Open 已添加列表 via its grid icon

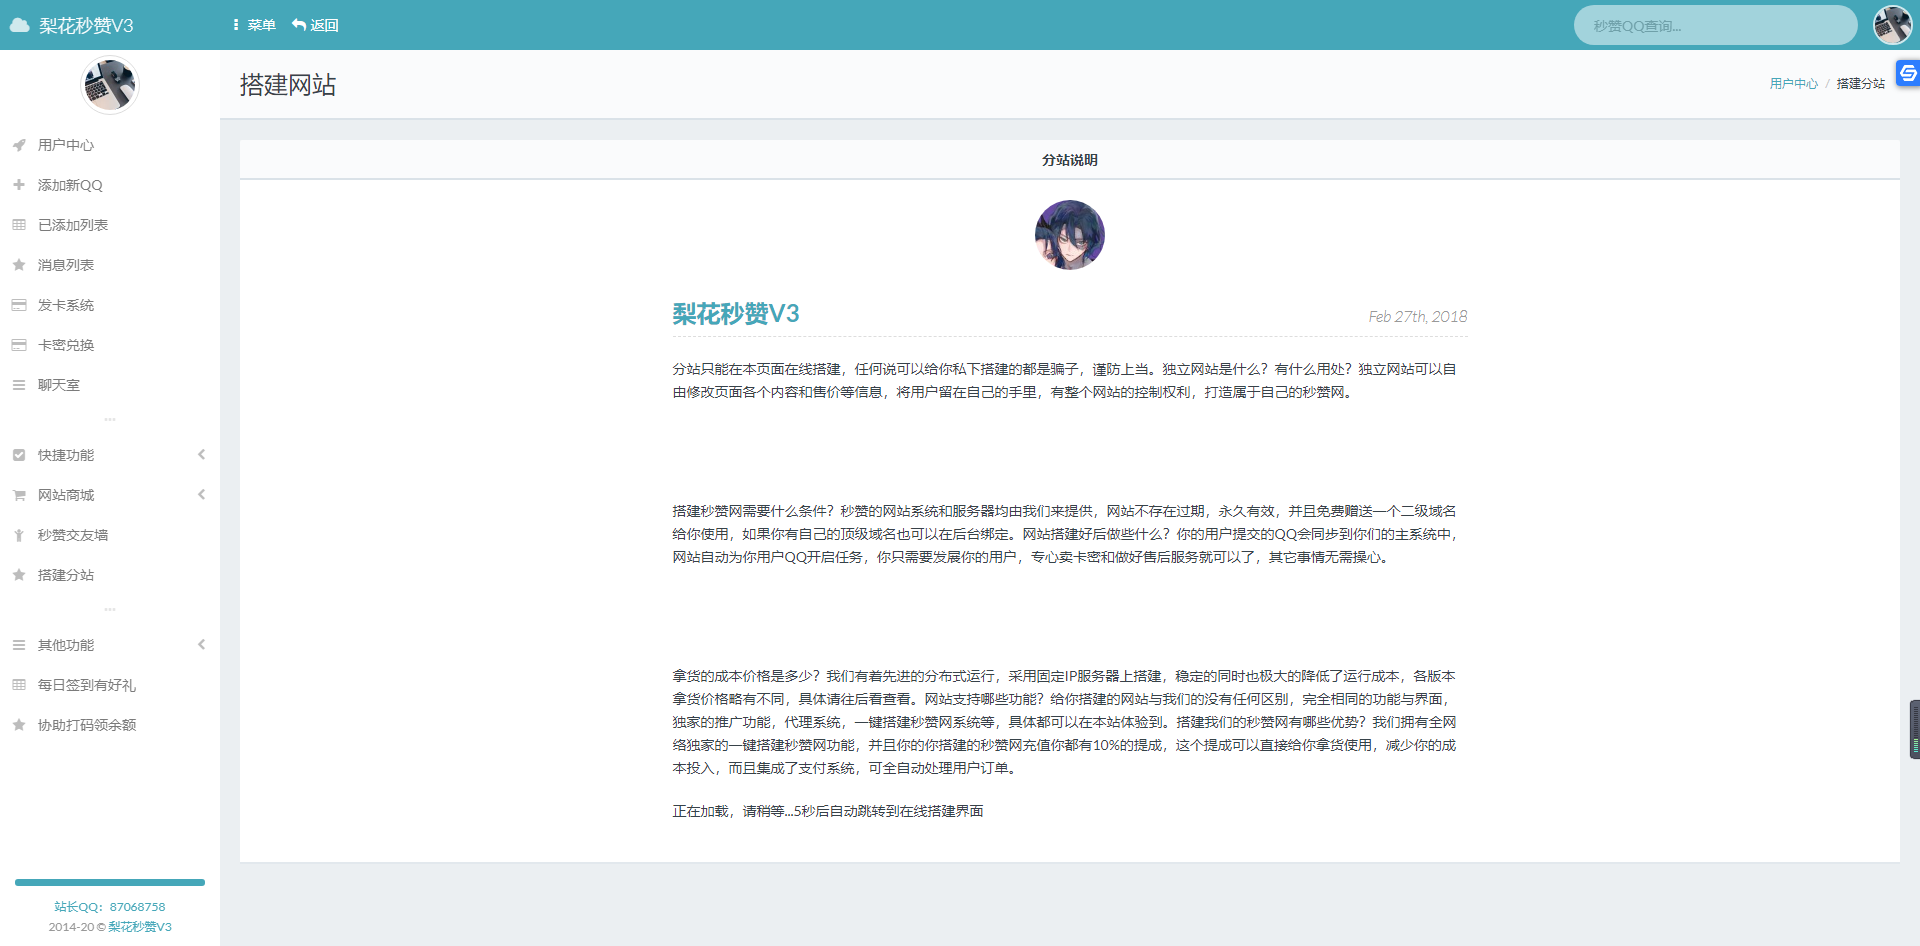click(18, 224)
